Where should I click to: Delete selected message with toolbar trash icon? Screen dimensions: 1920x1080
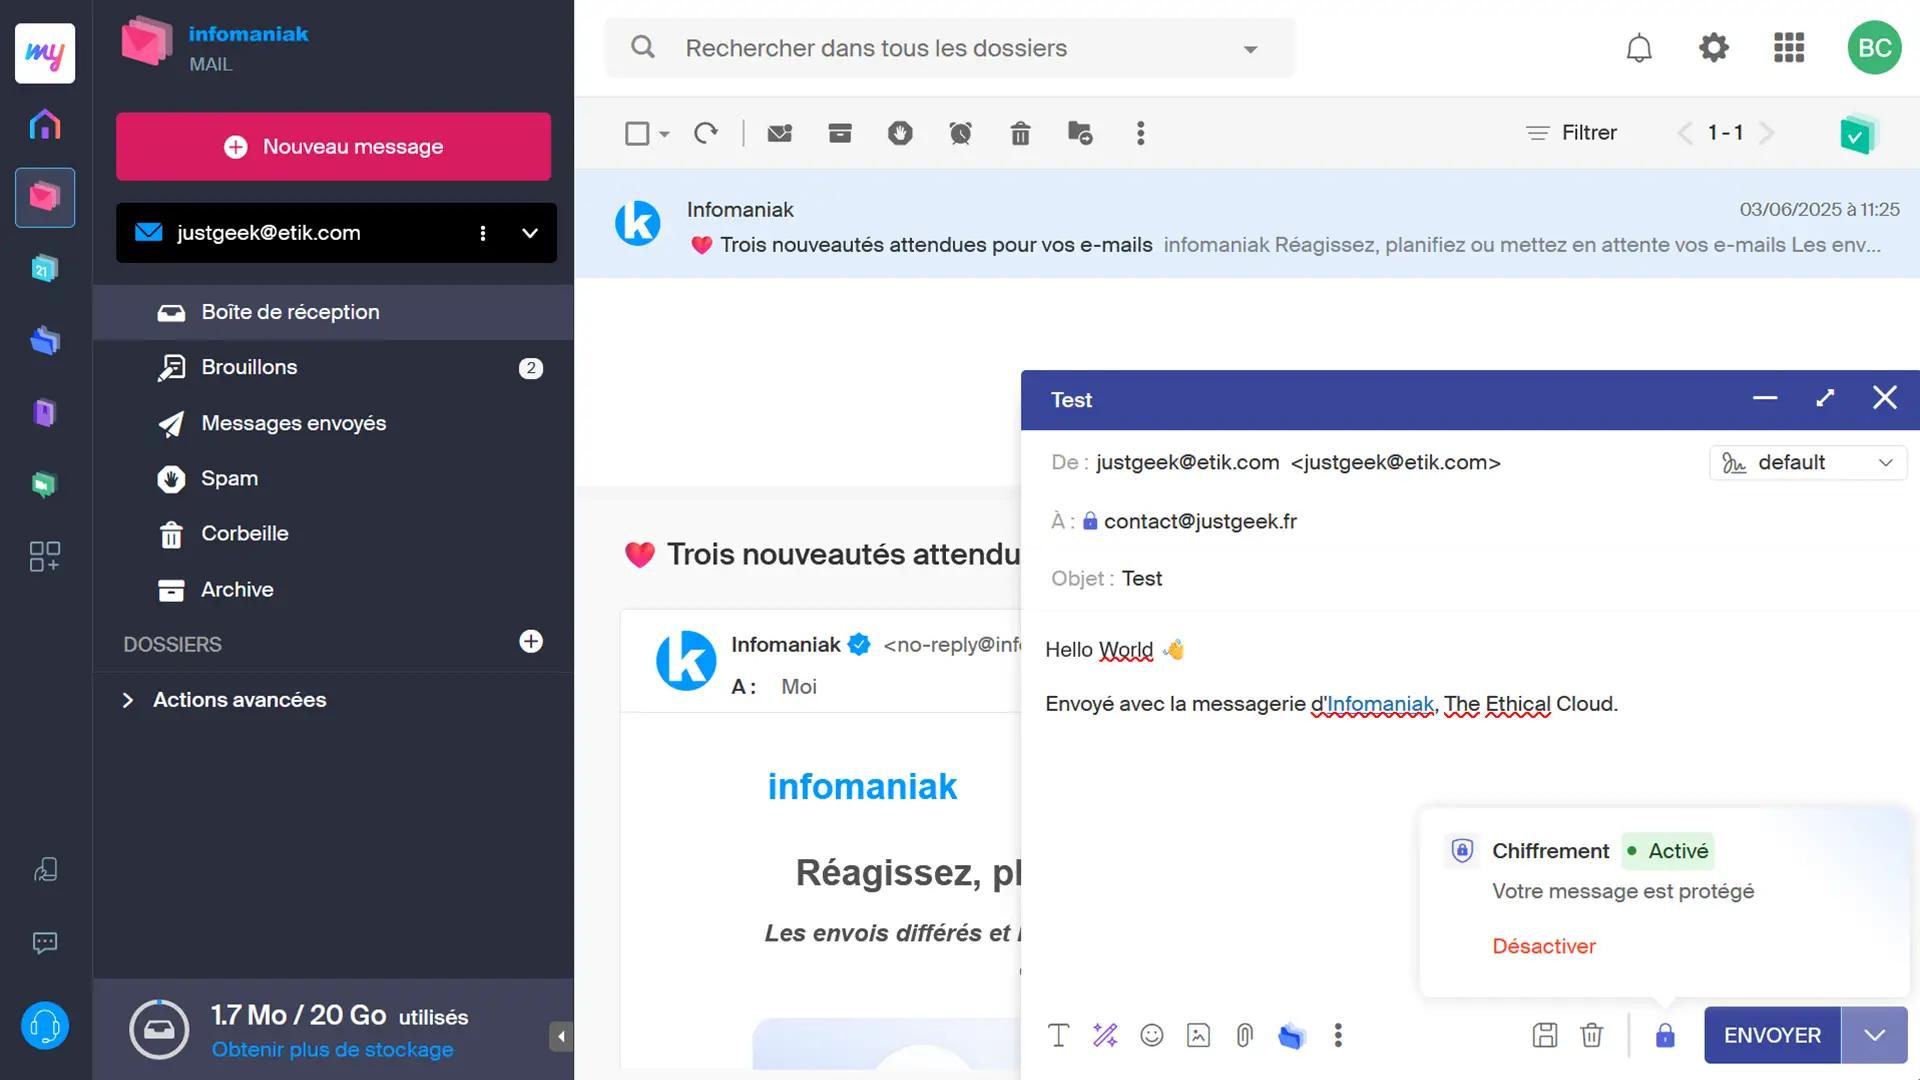[x=1020, y=133]
